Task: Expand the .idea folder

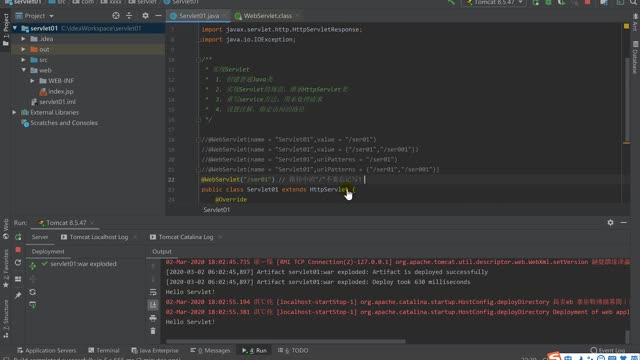Action: point(23,39)
